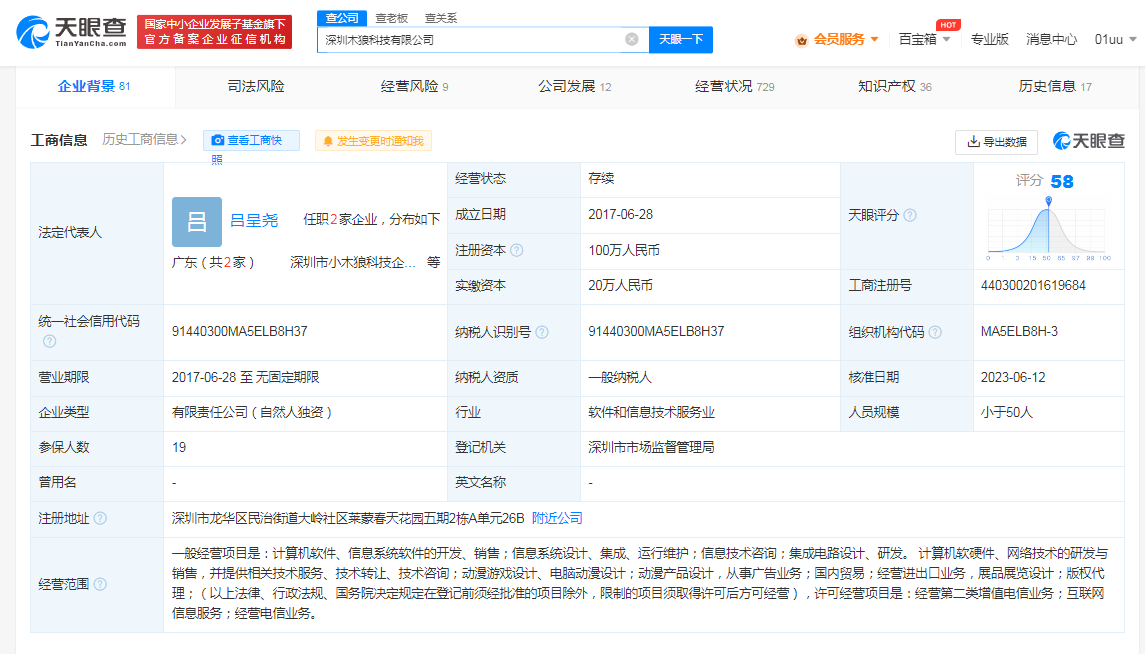Click the 吕 avatar of the legal representative
Screen dimensions: 1145x654
coord(197,222)
